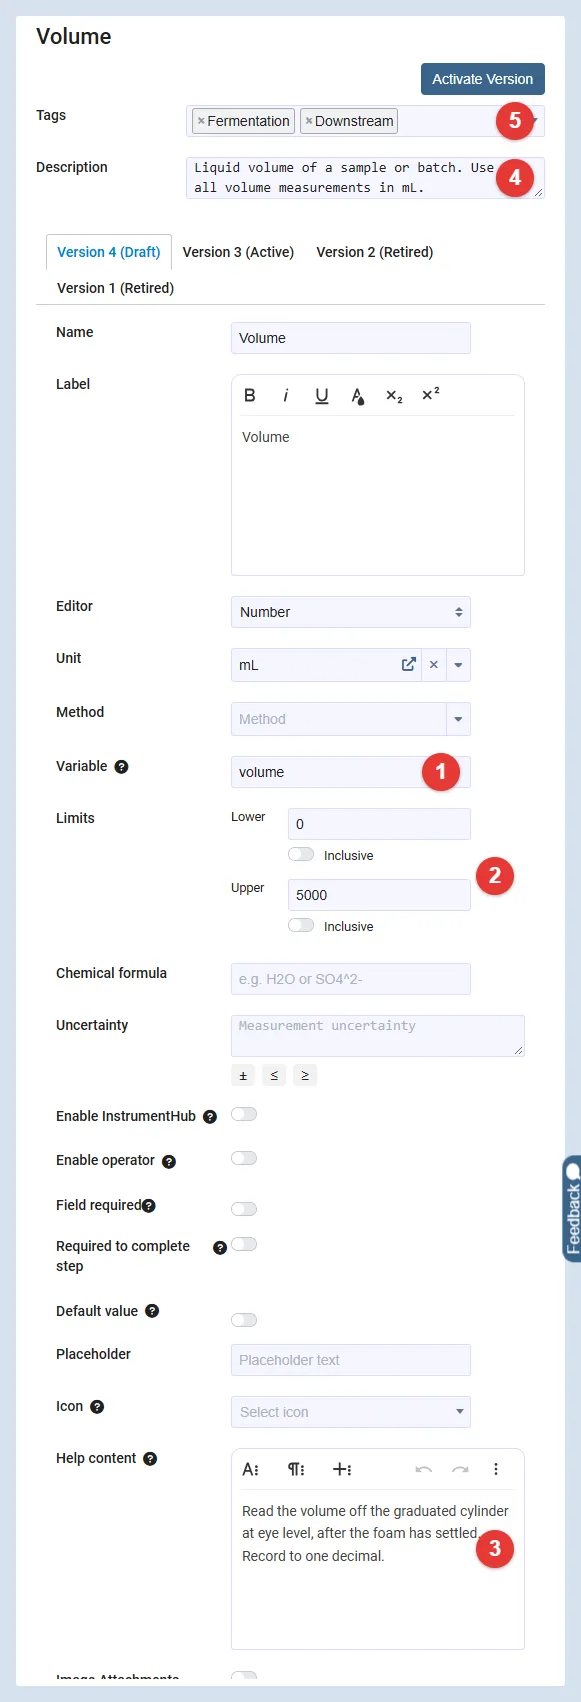Click the Activate Version button
Image resolution: width=581 pixels, height=1702 pixels.
click(x=483, y=79)
